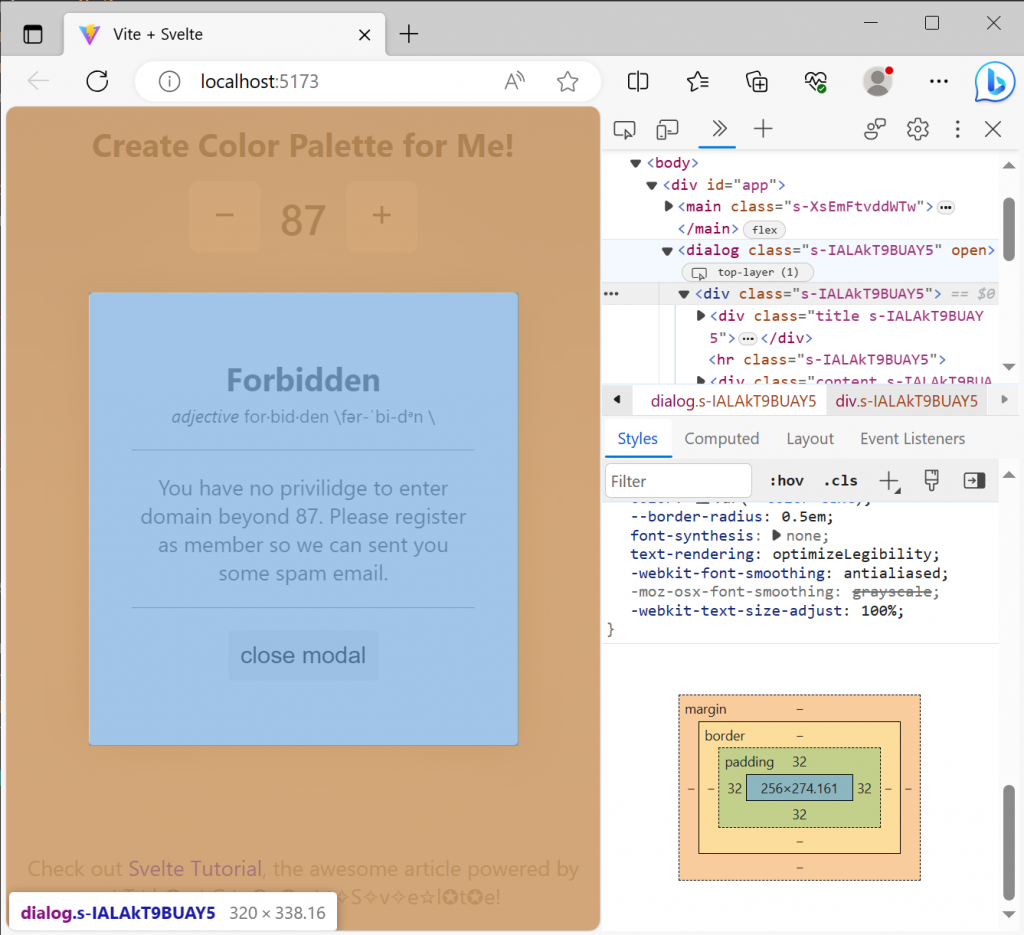
Task: Select div.s-IALAkT9BUAY5 breadcrumb
Action: 906,401
